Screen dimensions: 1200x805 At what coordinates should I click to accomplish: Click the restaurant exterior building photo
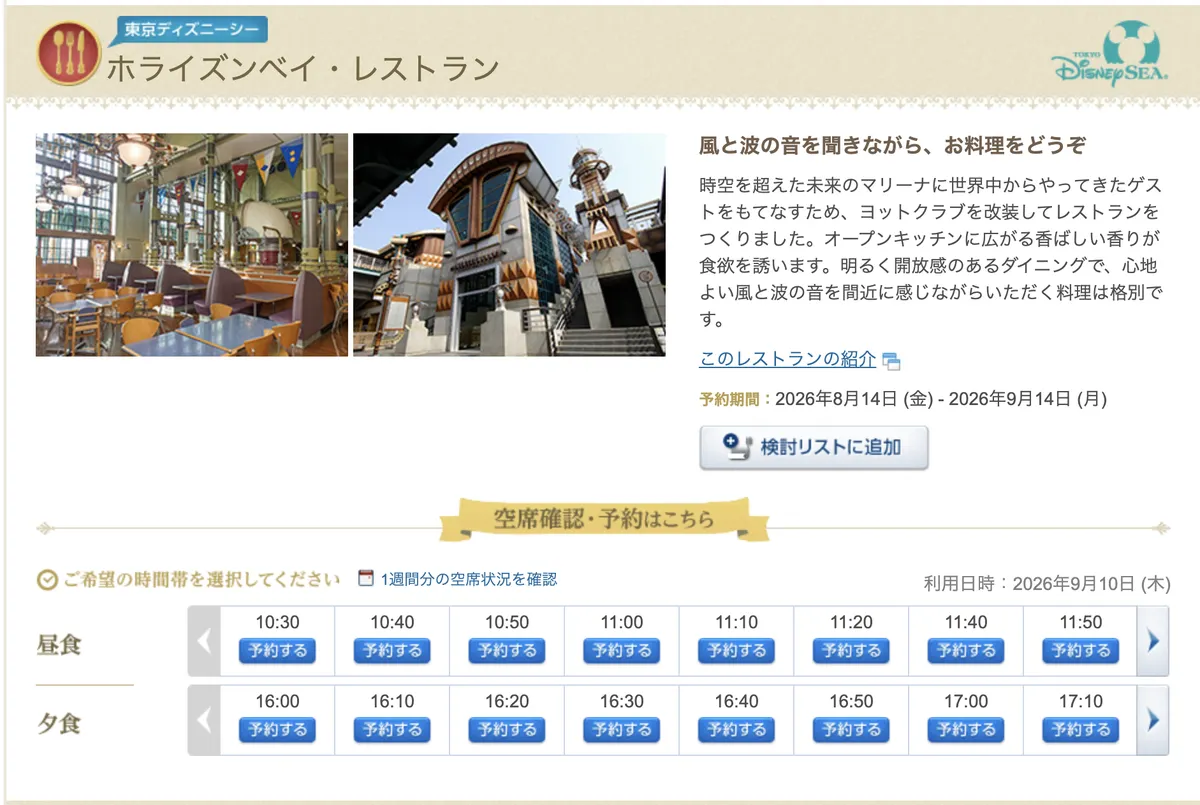509,245
